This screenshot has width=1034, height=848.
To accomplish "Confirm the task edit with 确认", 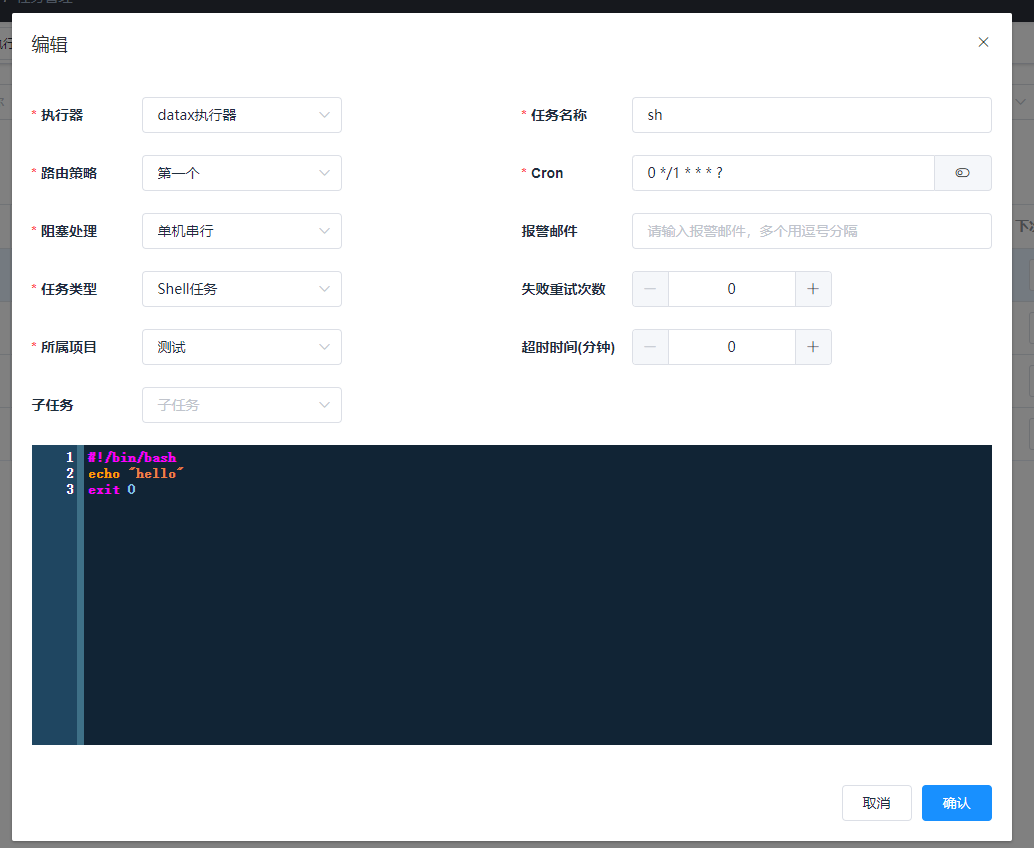I will 956,802.
